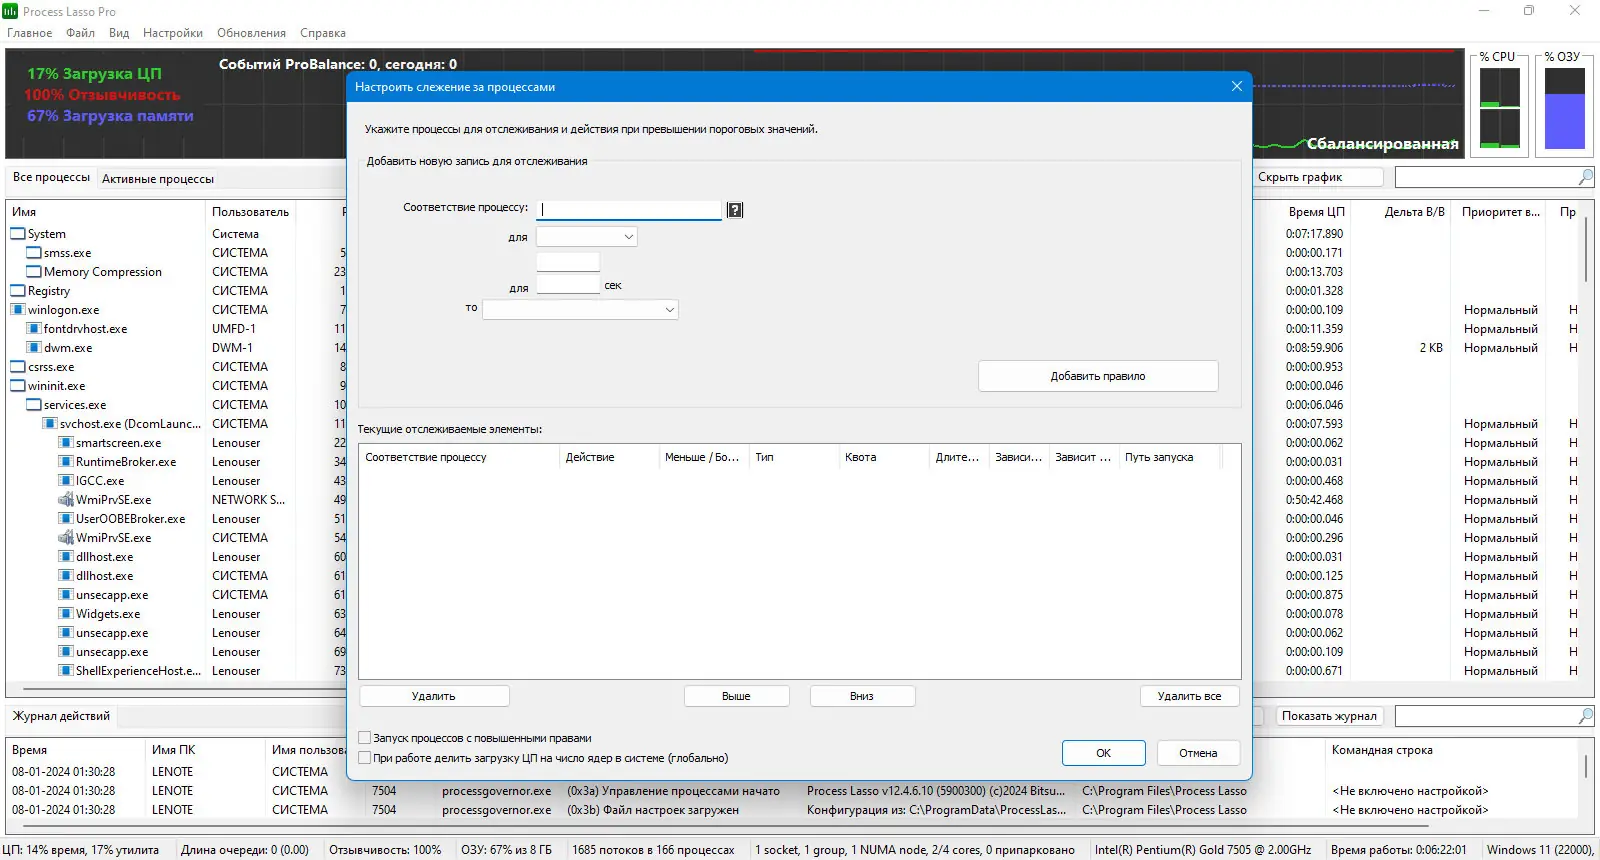The width and height of the screenshot is (1600, 860).
Task: Open the Главное menu
Action: pos(30,33)
